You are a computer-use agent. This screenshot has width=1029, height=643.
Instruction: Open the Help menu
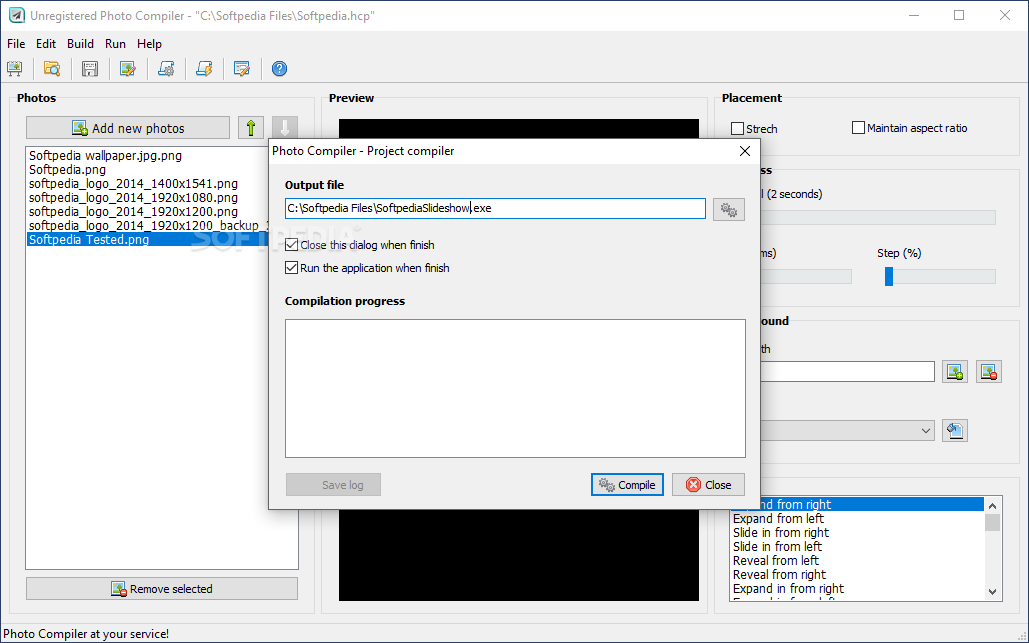149,44
